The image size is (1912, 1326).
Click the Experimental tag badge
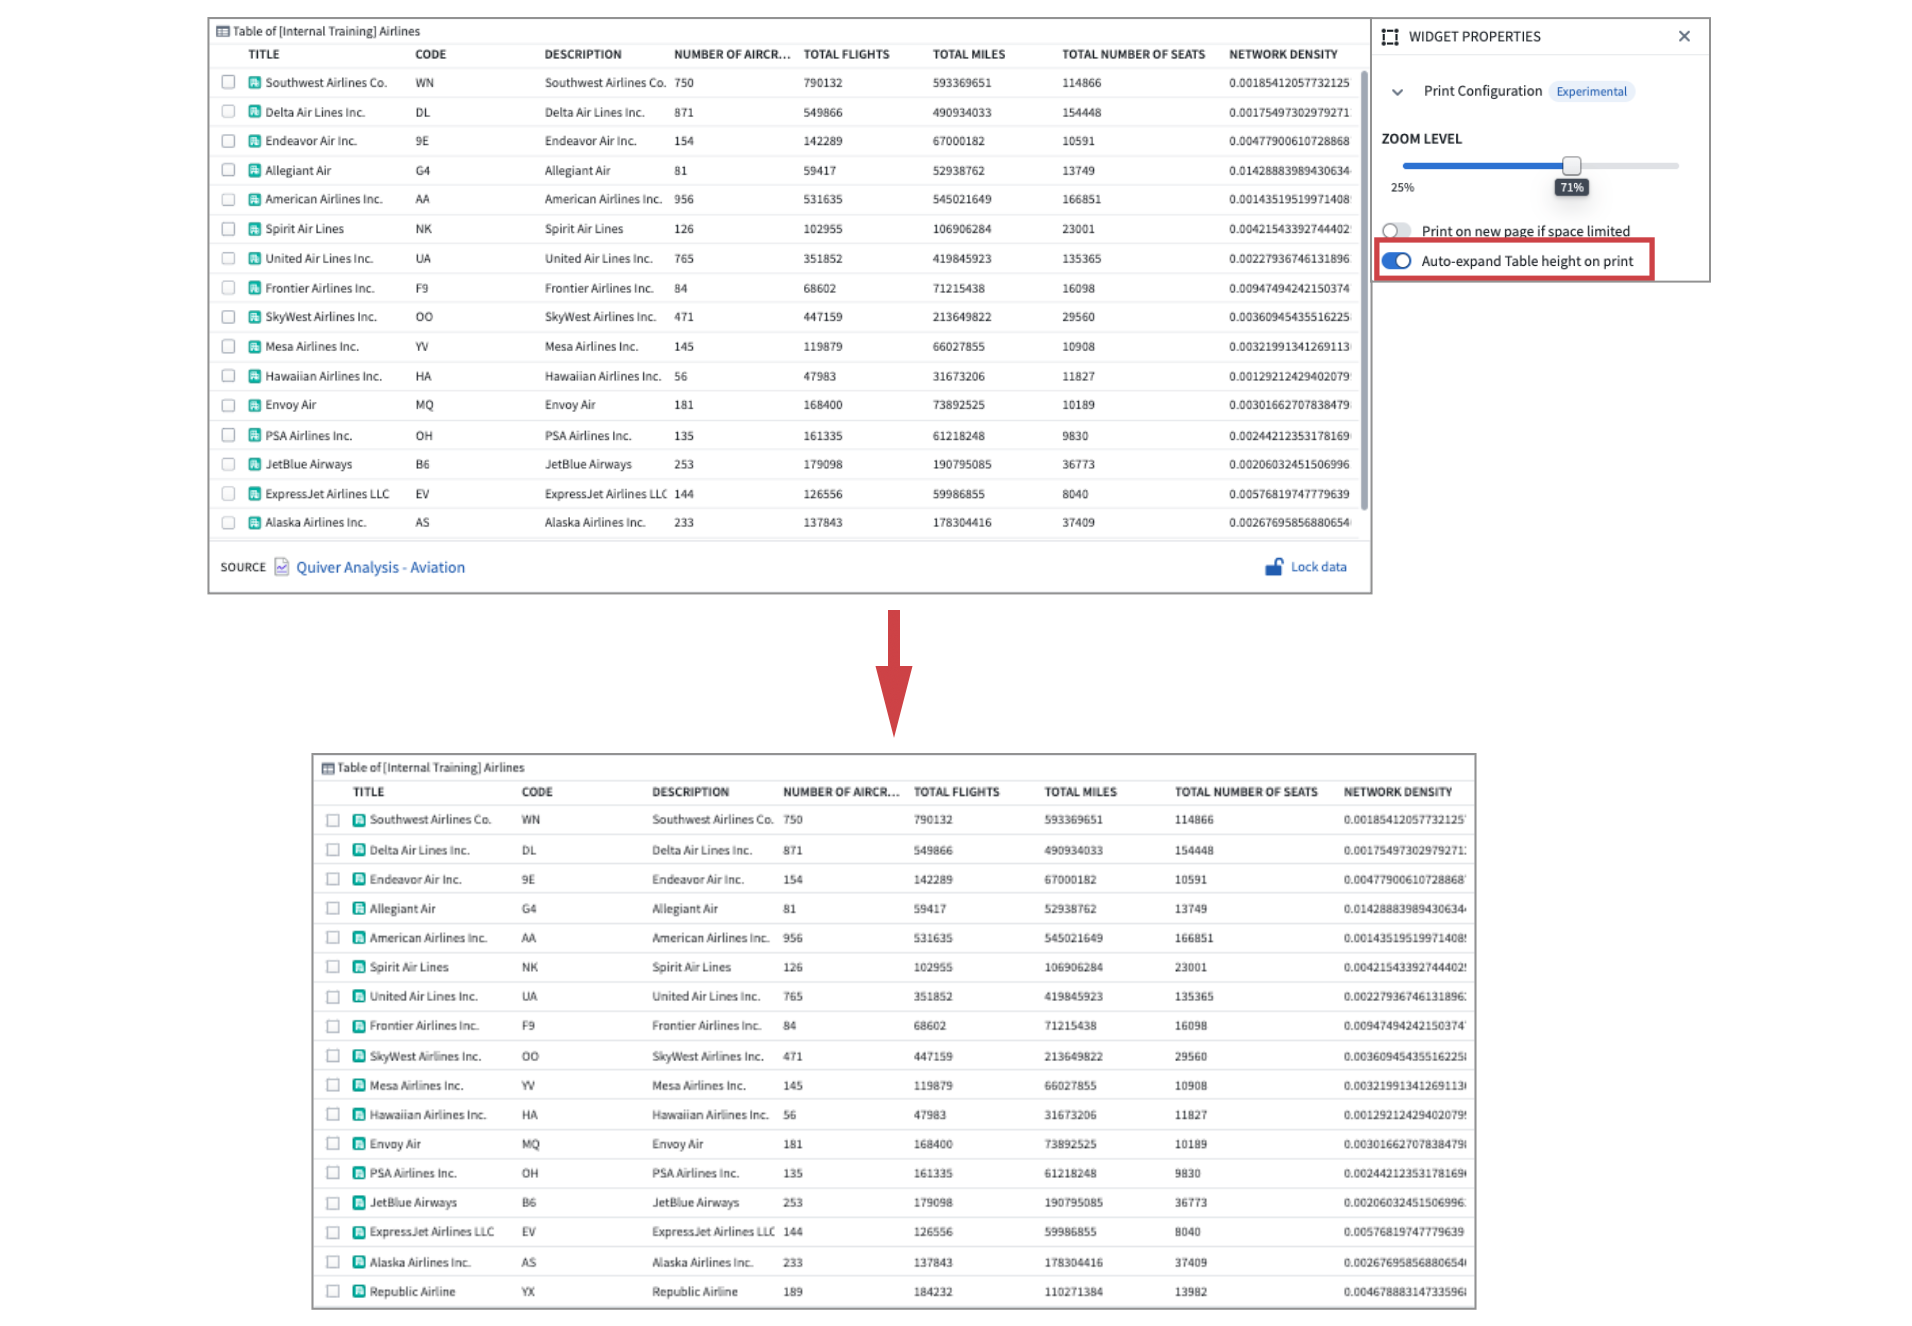pyautogui.click(x=1591, y=91)
